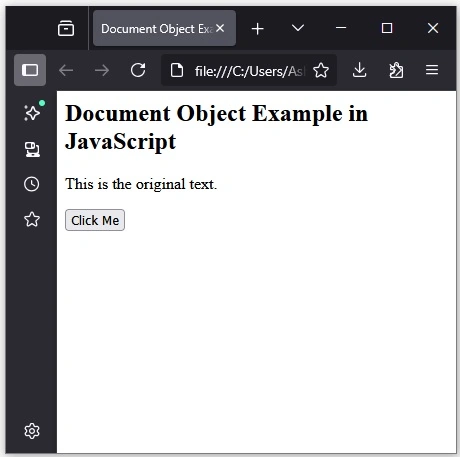The width and height of the screenshot is (460, 457).
Task: Open Firefox View in the tab bar
Action: (x=66, y=28)
